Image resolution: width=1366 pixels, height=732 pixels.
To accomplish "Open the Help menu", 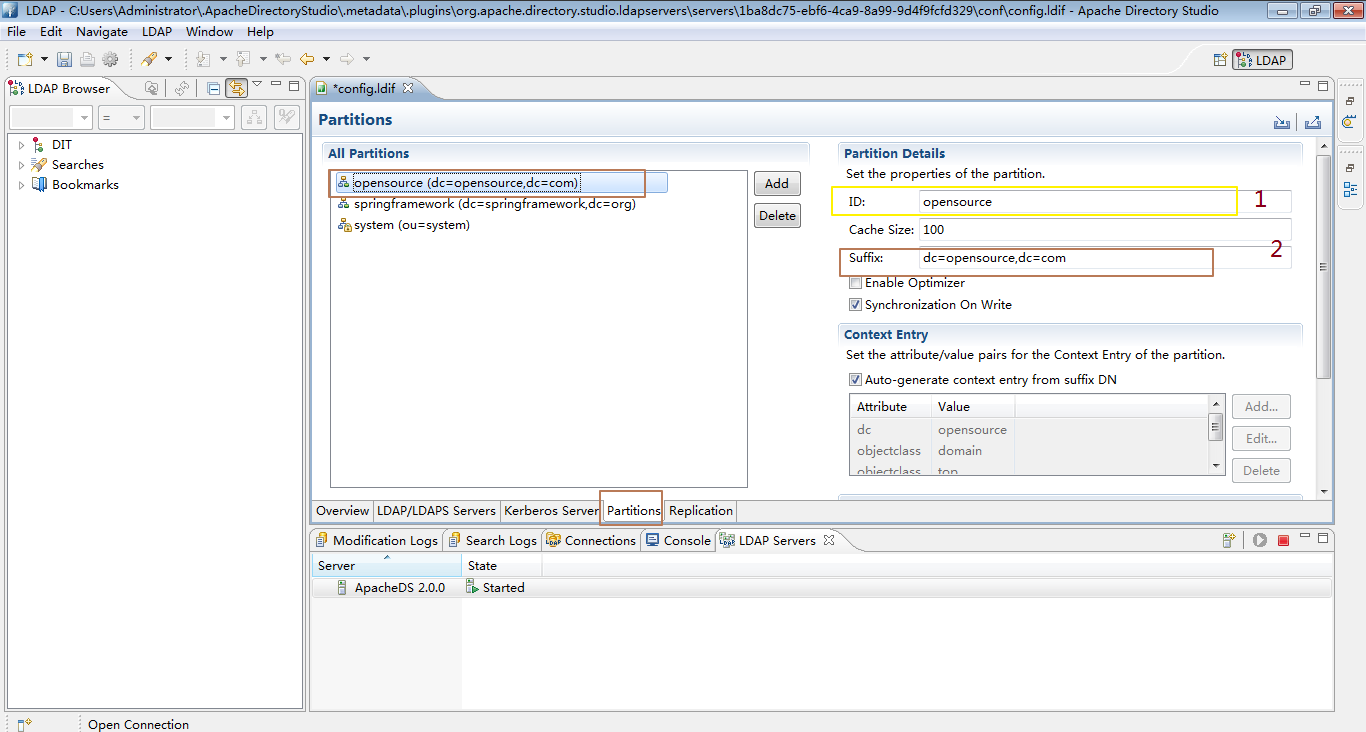I will pos(260,32).
